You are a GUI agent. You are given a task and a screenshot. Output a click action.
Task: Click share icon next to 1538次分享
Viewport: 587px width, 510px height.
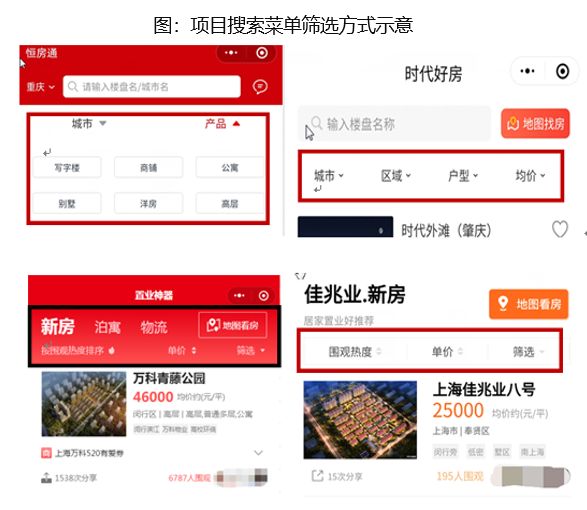[46, 478]
